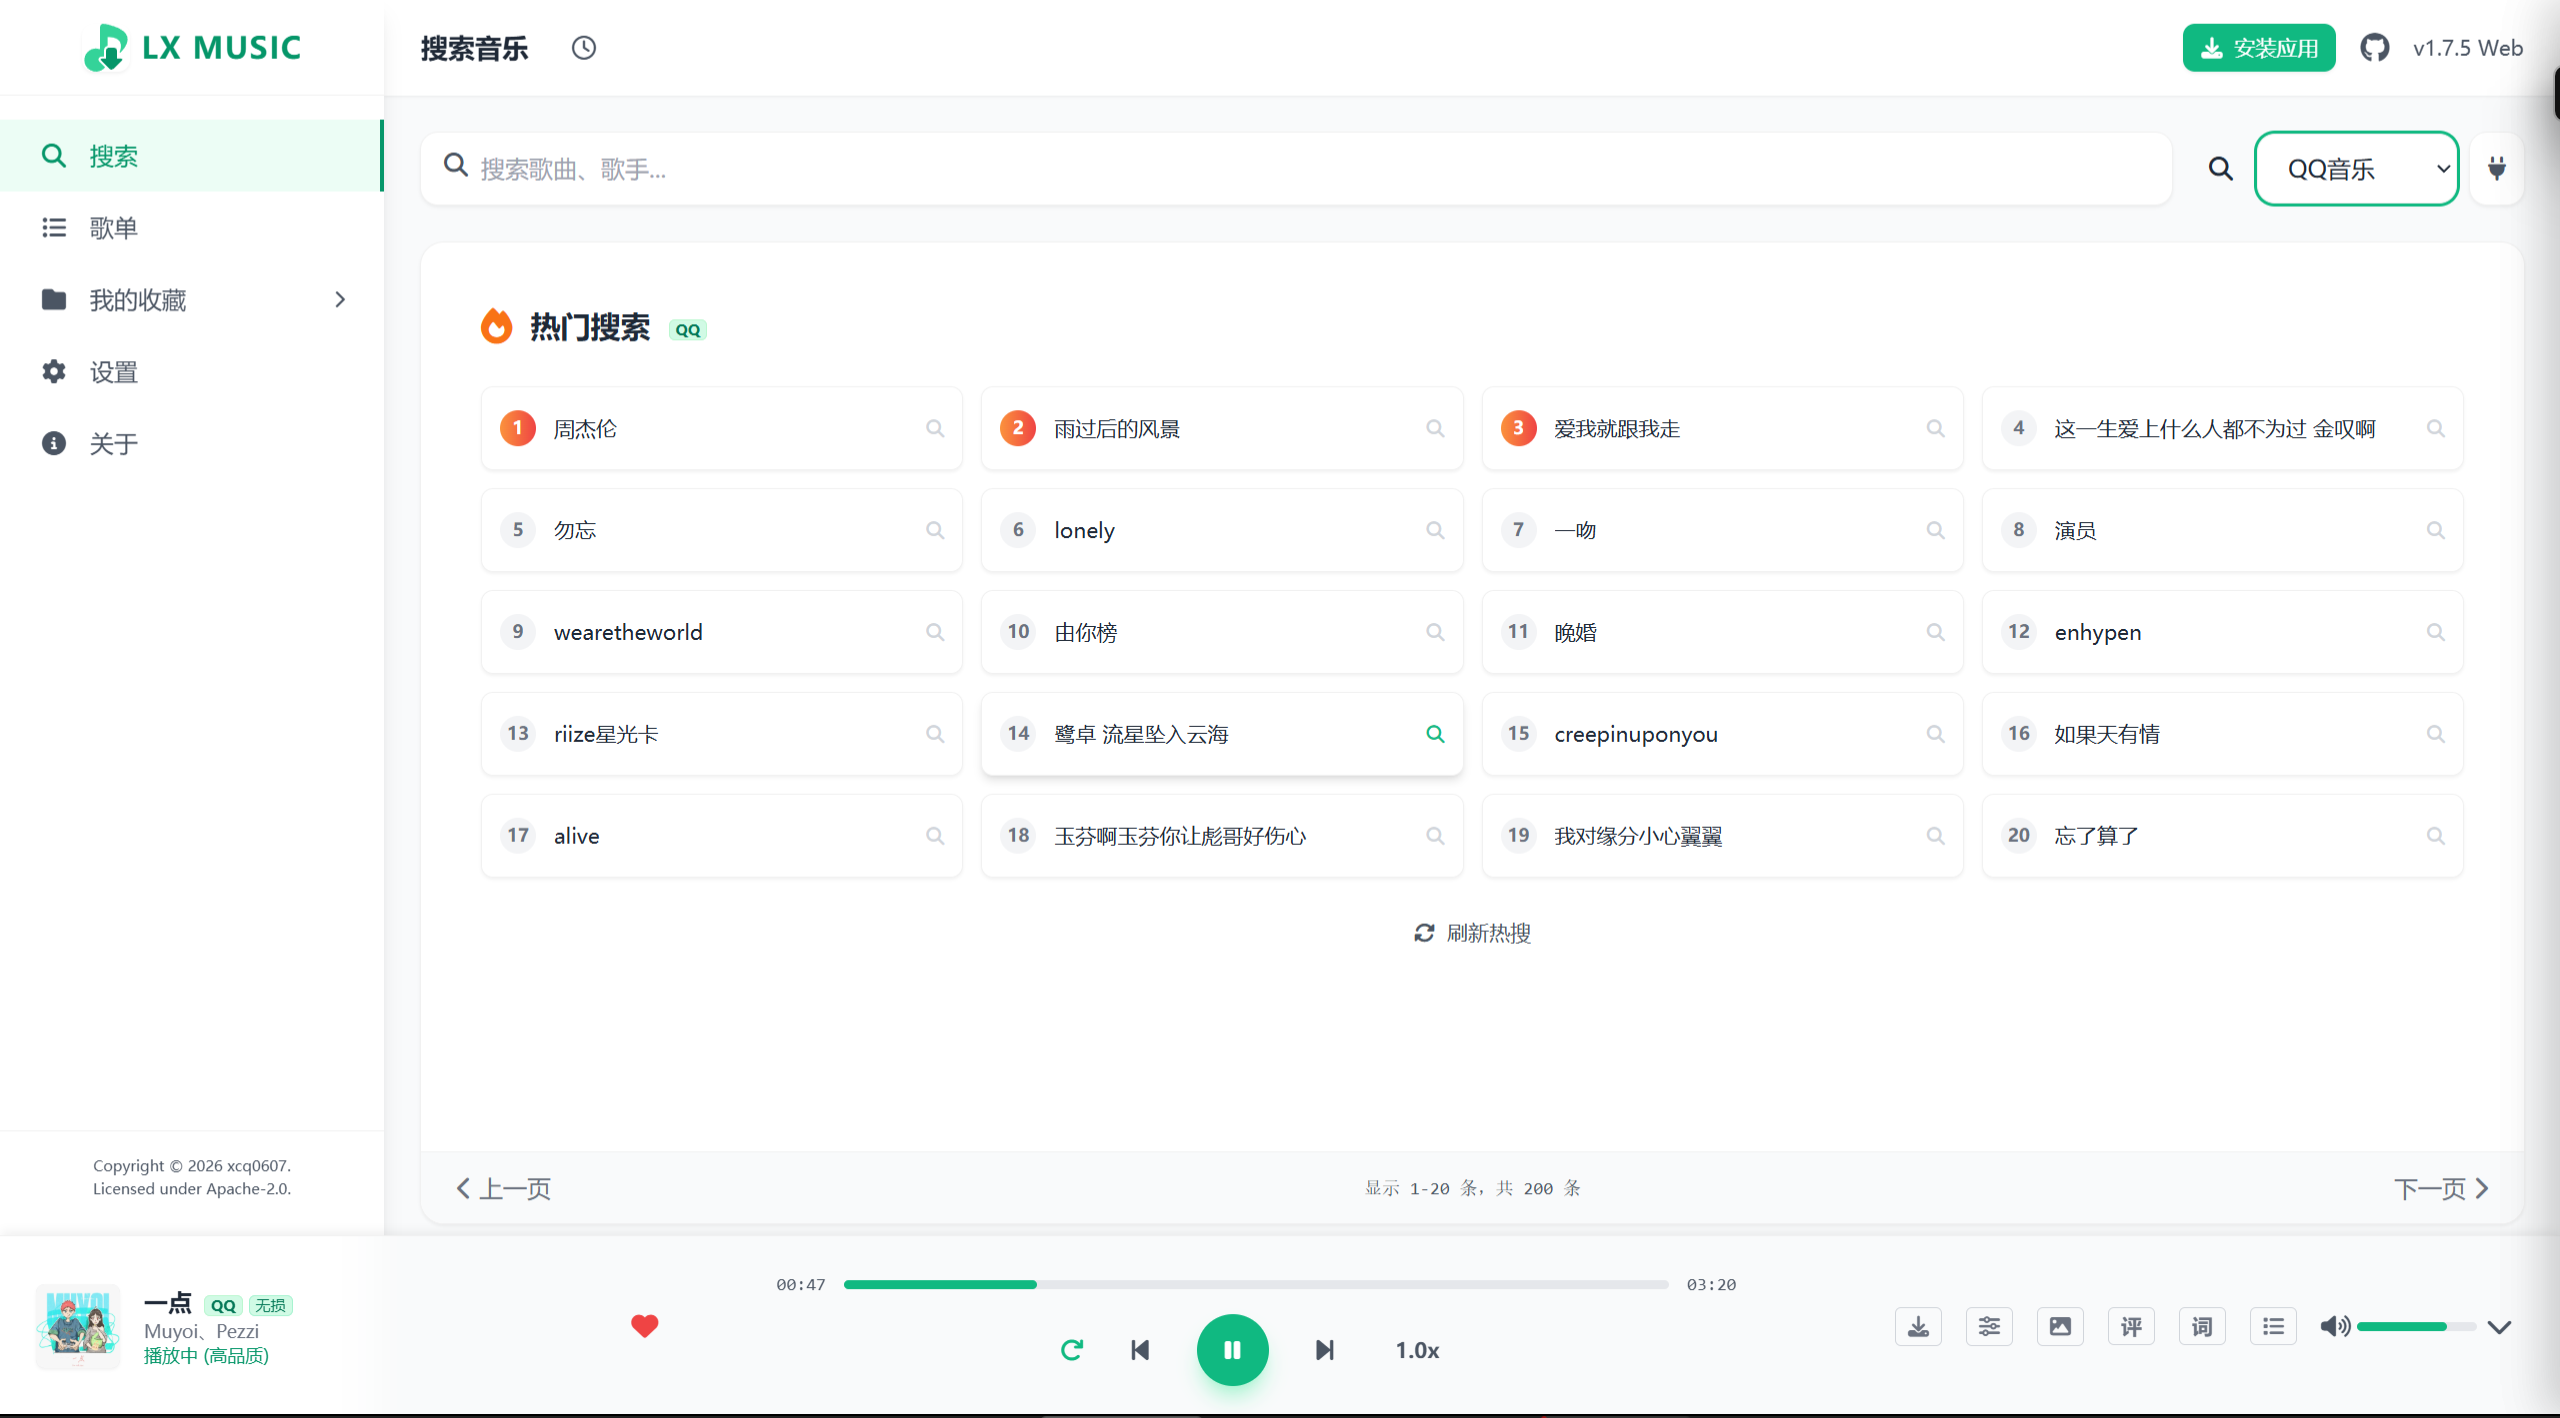Screen dimensions: 2560x1418
Task: Open the QQ音乐 source dropdown
Action: point(2356,168)
